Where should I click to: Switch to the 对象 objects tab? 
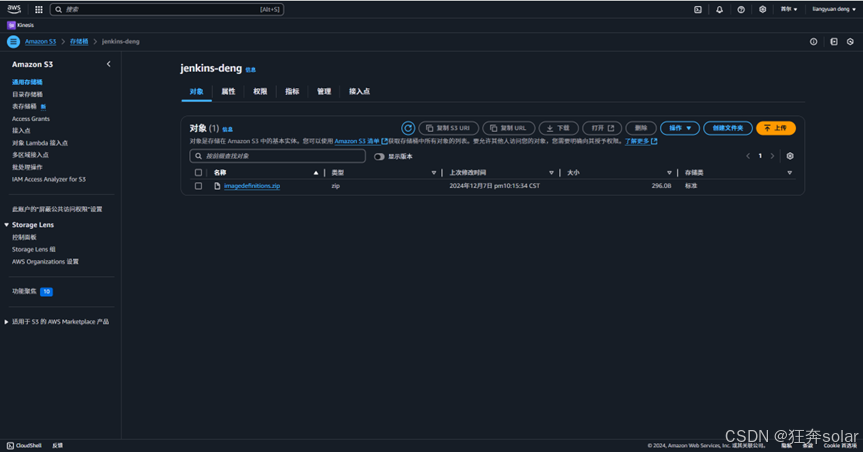196,91
